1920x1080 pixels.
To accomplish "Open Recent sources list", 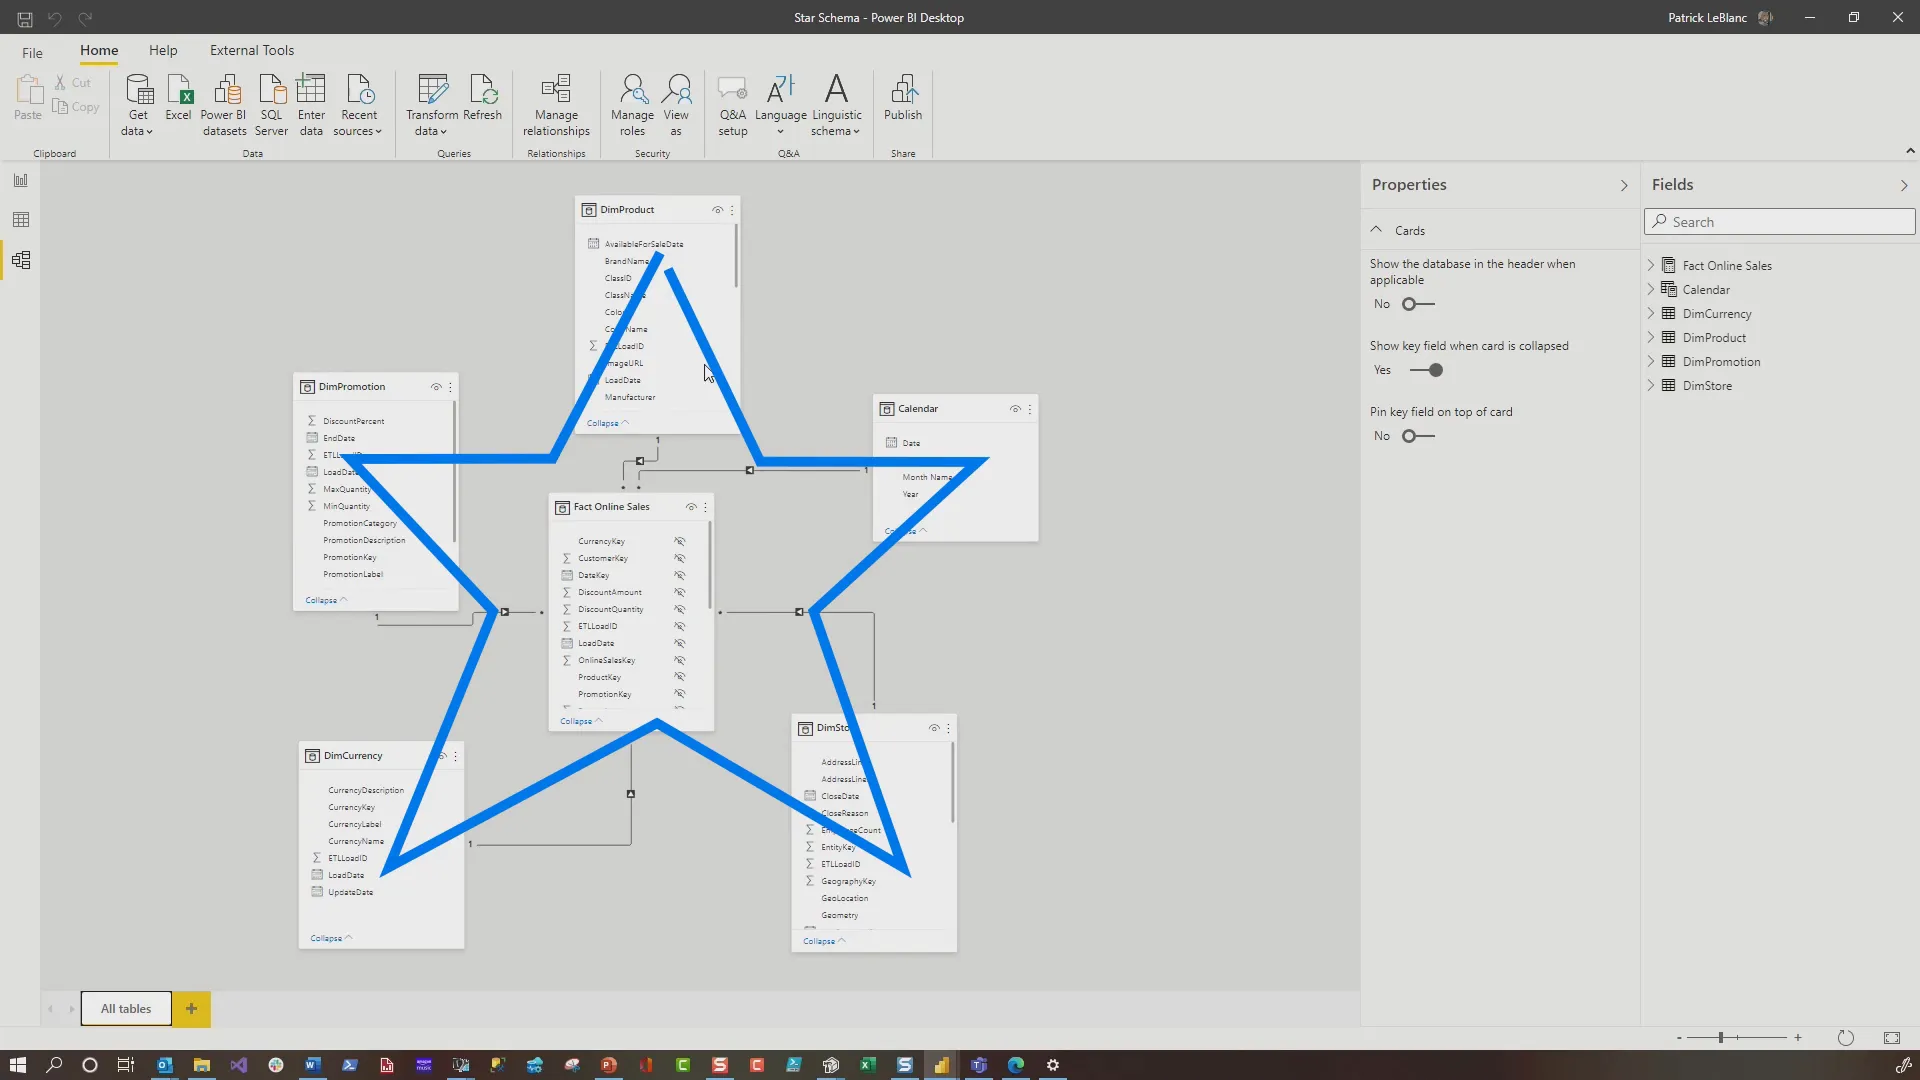I will (358, 105).
